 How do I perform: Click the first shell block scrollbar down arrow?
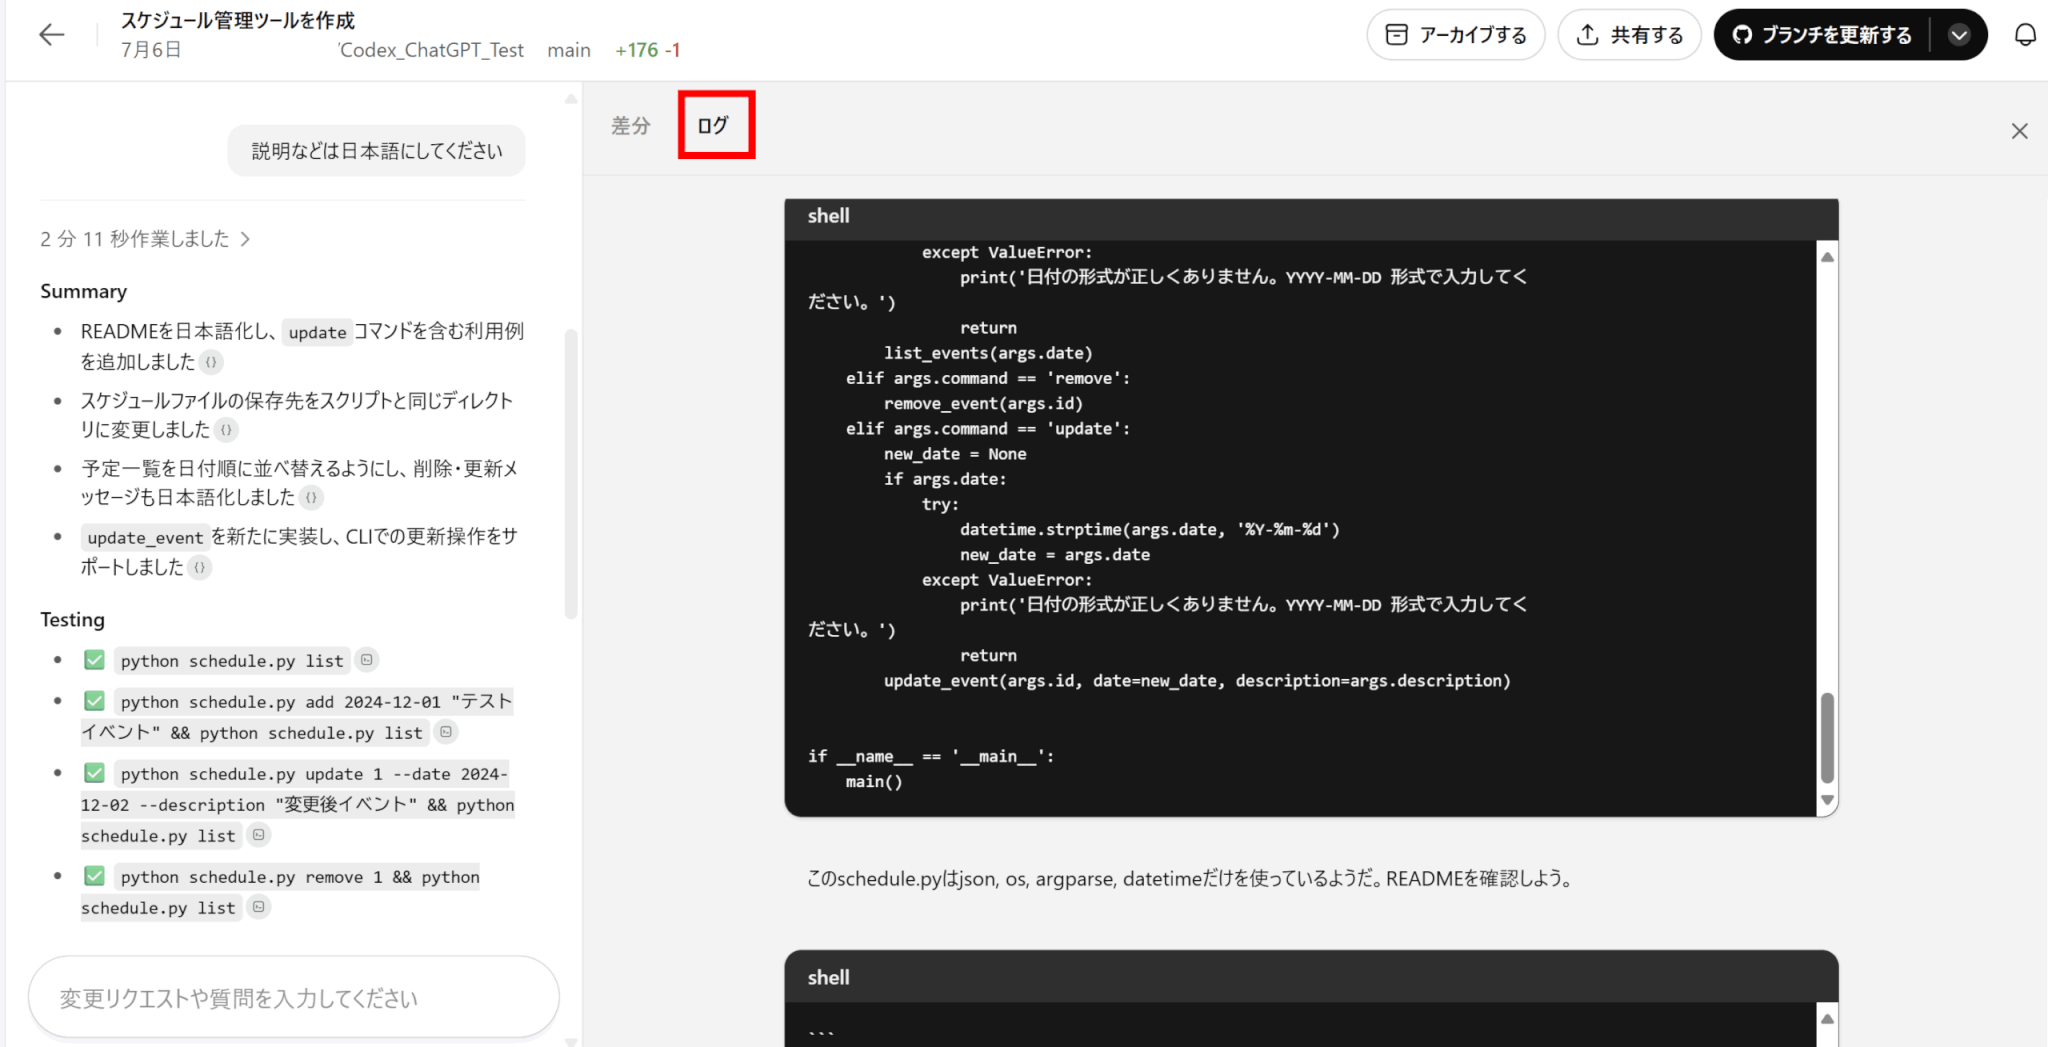point(1827,800)
